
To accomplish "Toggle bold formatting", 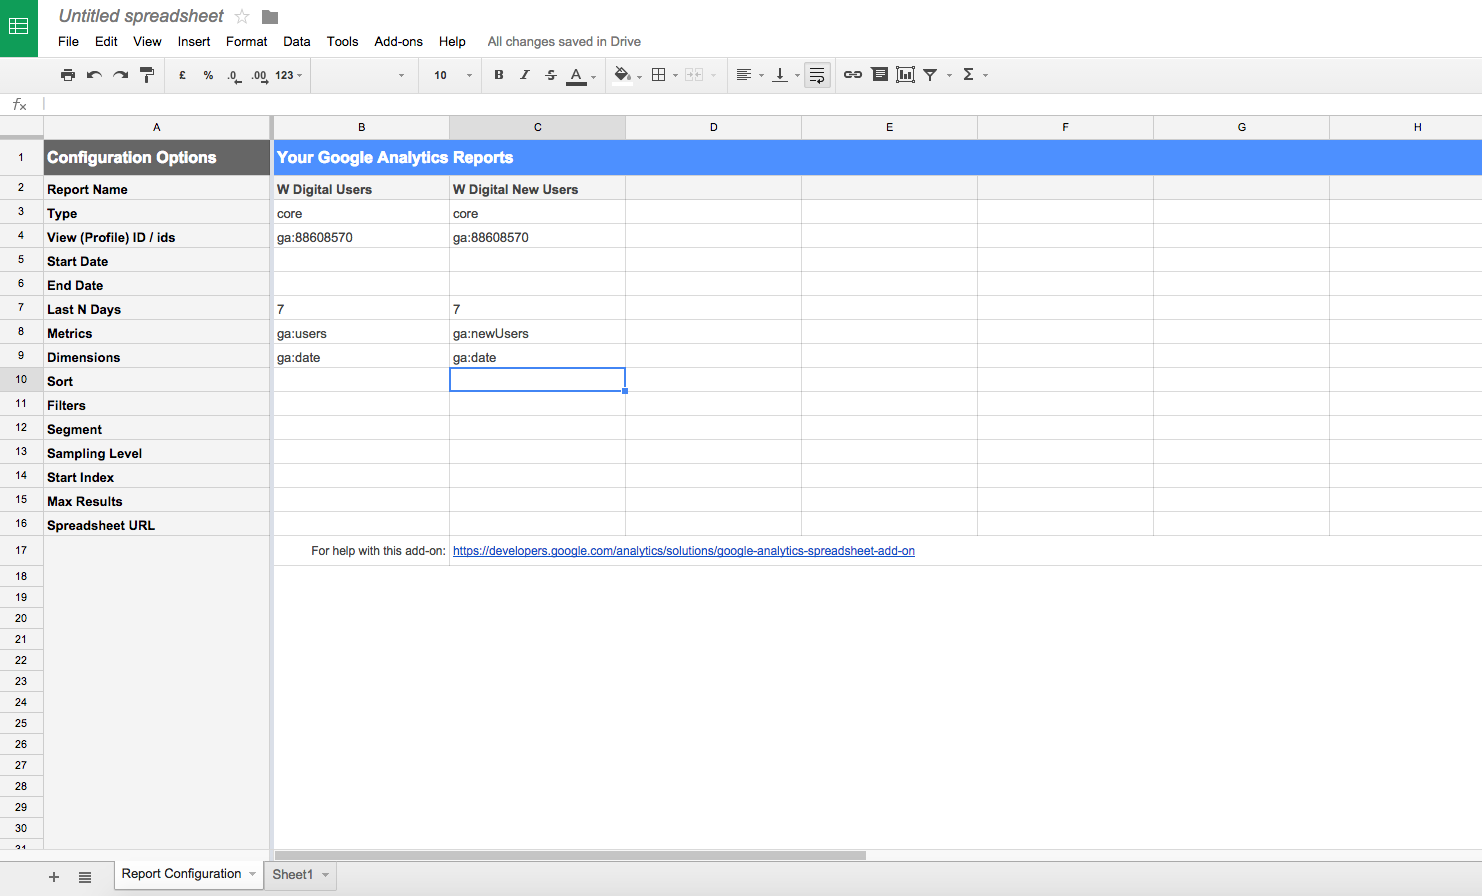I will (x=499, y=75).
